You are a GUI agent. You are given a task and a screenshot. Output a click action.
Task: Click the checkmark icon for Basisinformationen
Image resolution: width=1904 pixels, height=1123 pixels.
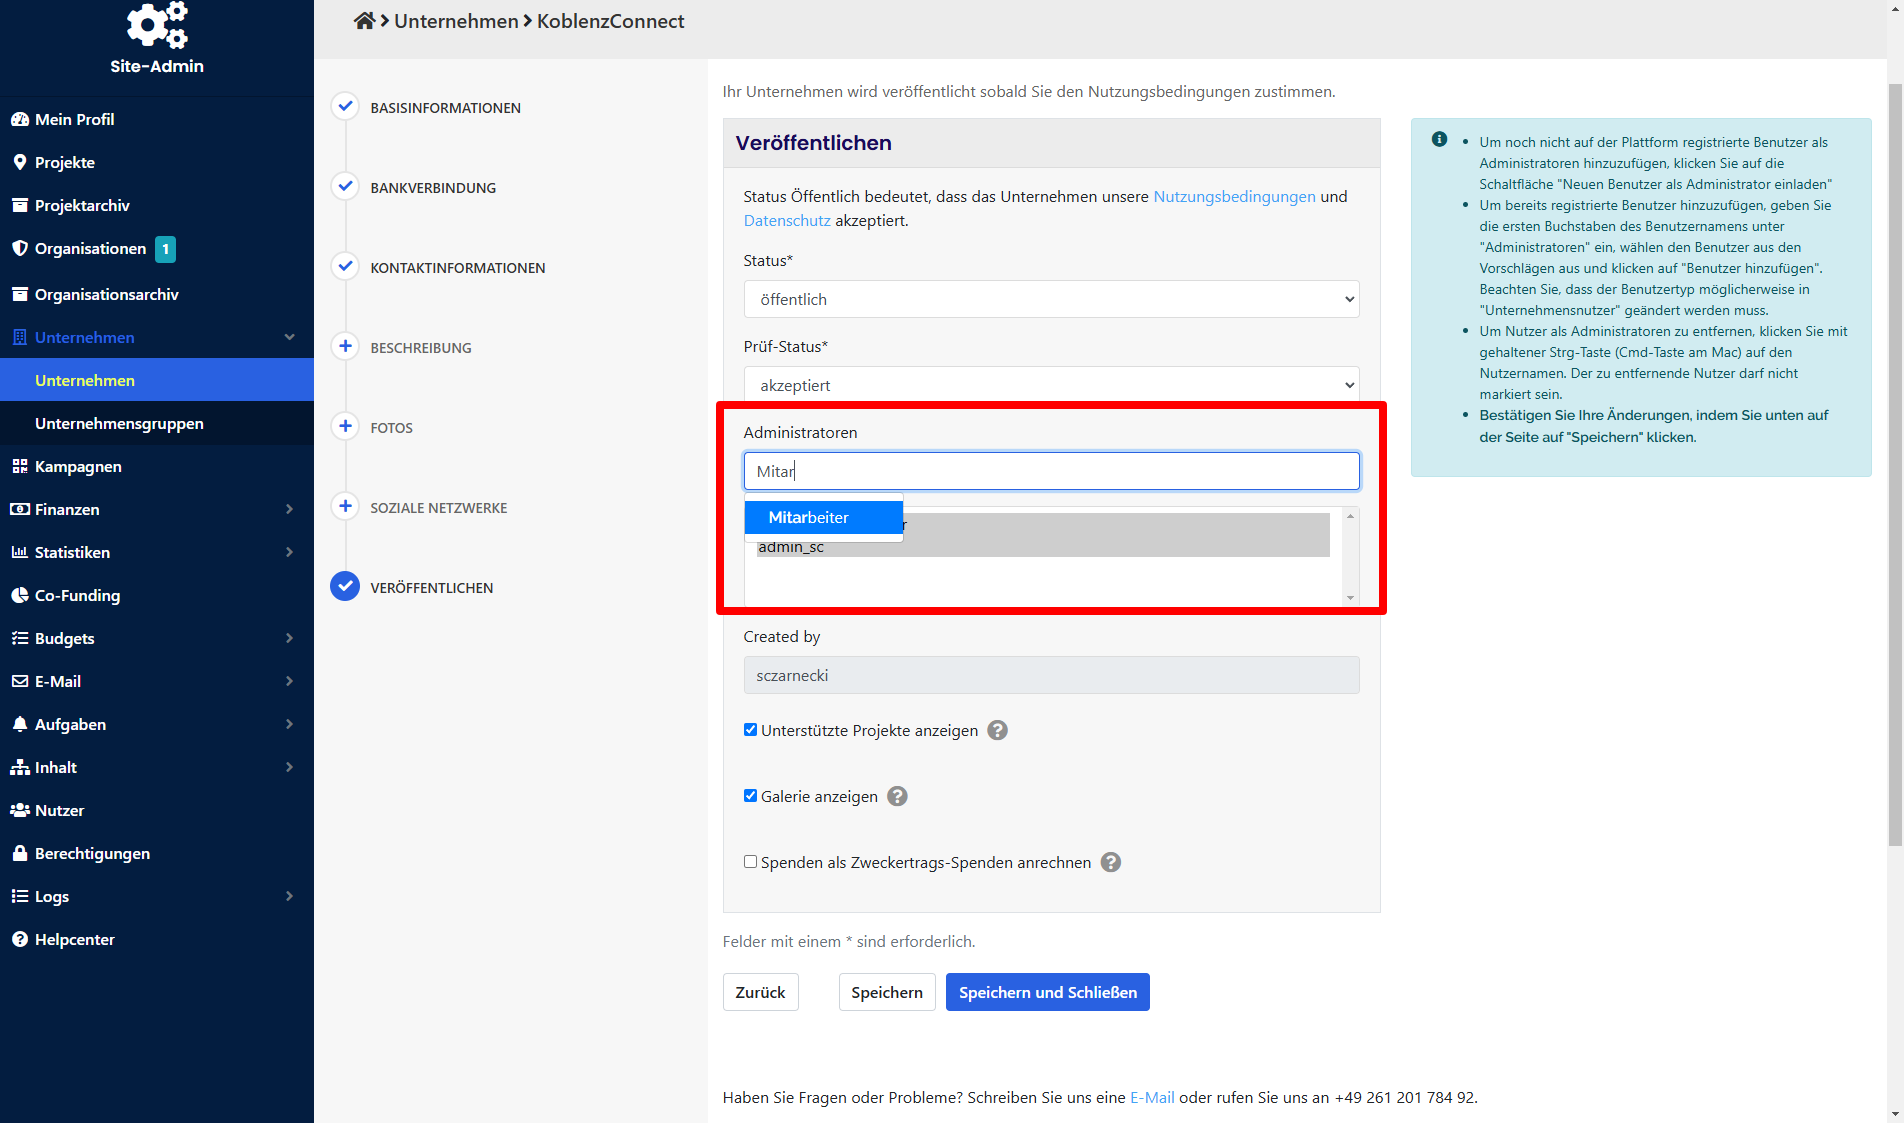[x=345, y=107]
